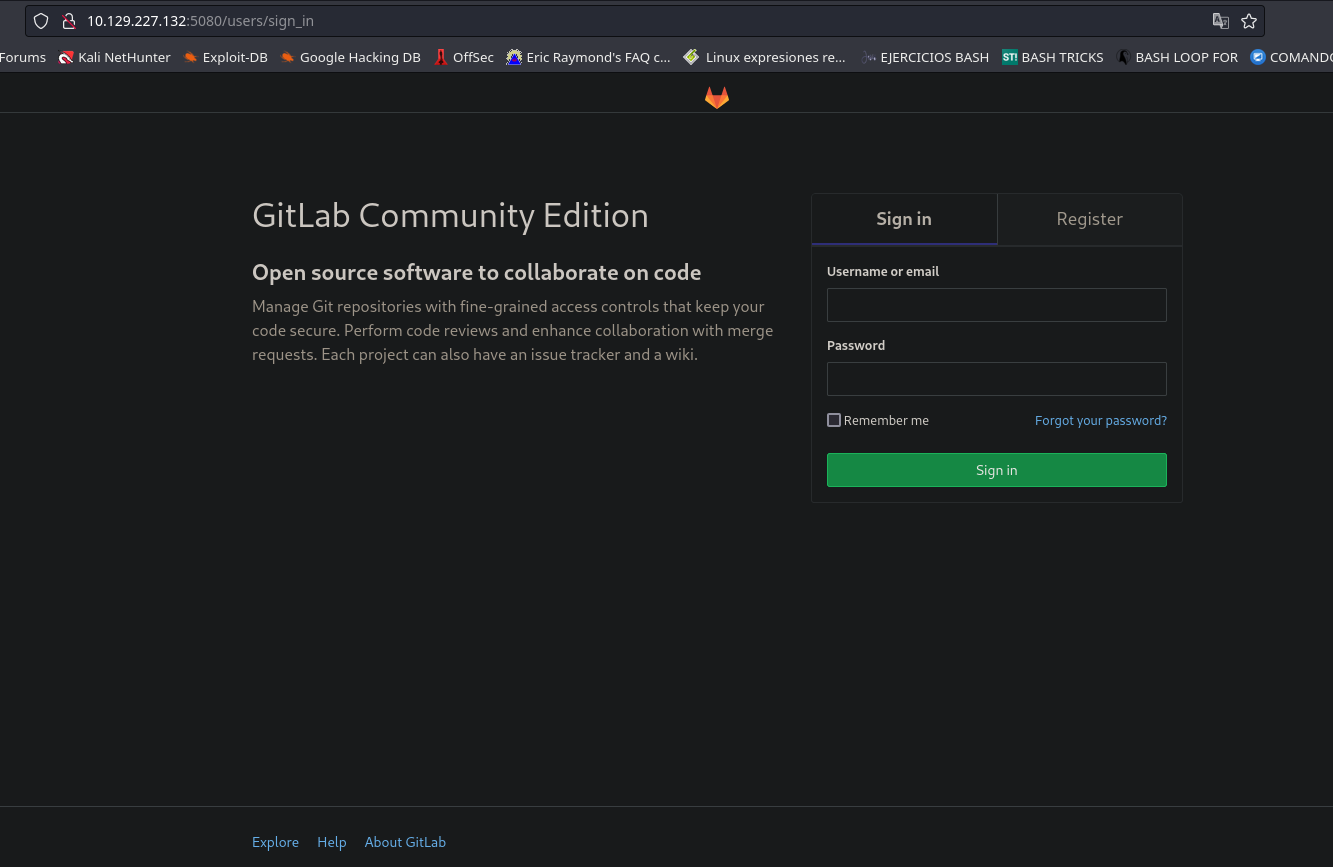Open the COMANDO bookmark
The image size is (1333, 867).
1292,57
